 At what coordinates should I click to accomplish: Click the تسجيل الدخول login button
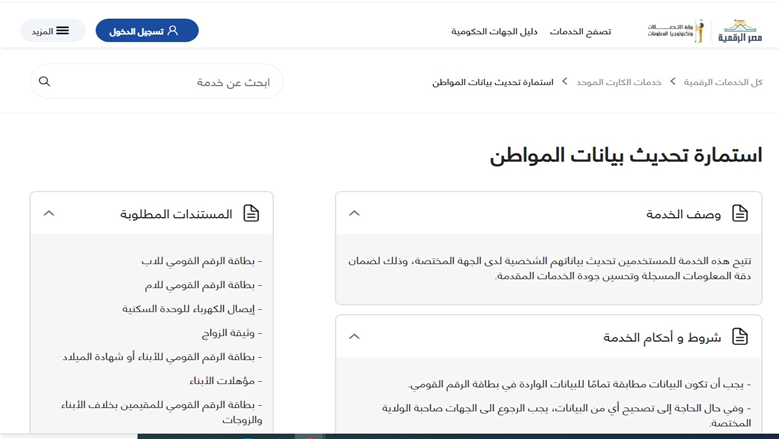tap(147, 31)
